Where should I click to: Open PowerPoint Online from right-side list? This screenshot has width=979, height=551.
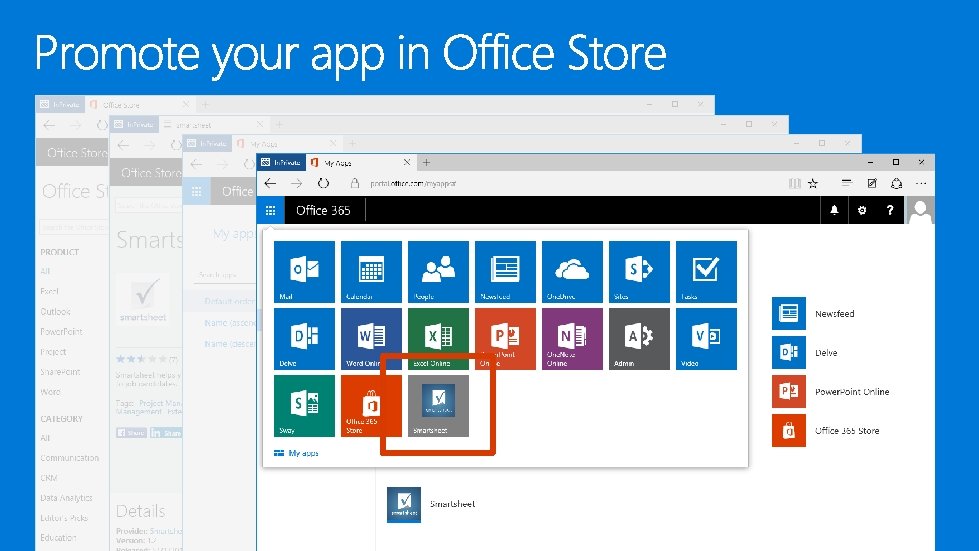[831, 392]
